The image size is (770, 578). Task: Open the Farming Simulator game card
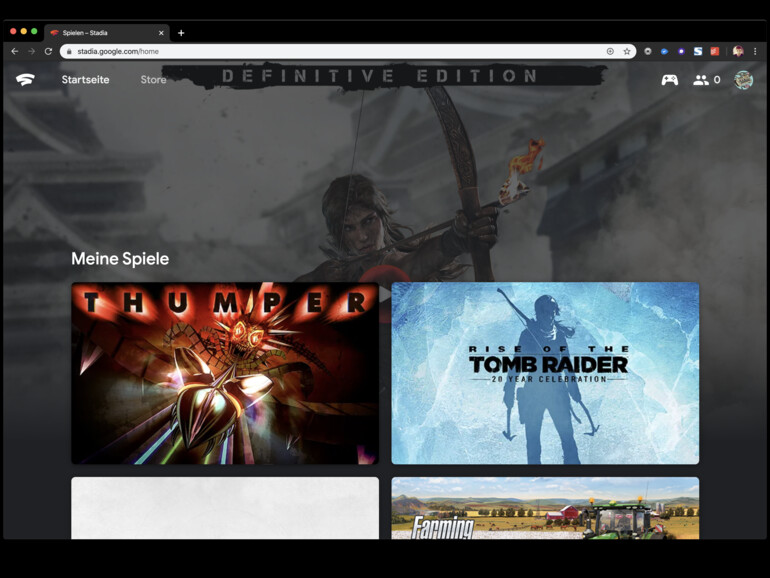(545, 508)
